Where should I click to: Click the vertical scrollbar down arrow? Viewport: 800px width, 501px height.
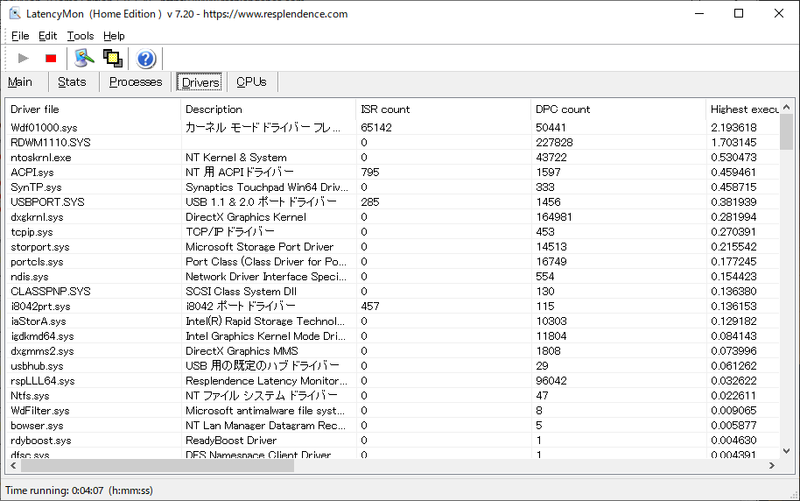[x=786, y=451]
